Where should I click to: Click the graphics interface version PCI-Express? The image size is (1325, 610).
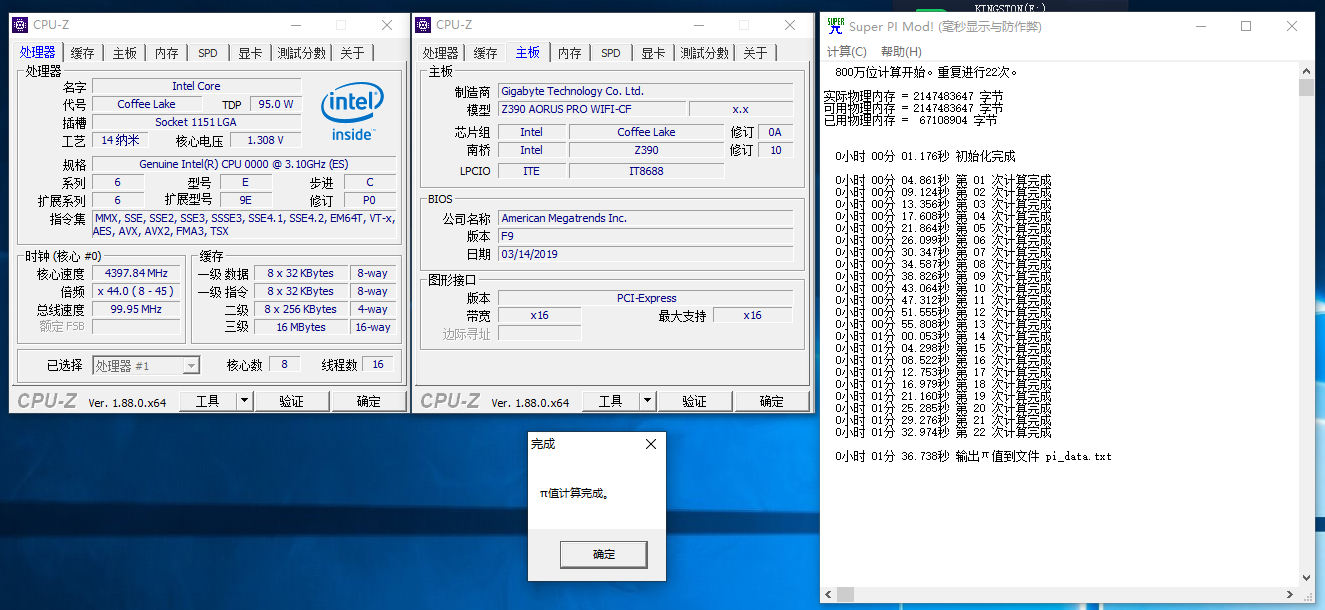(646, 298)
